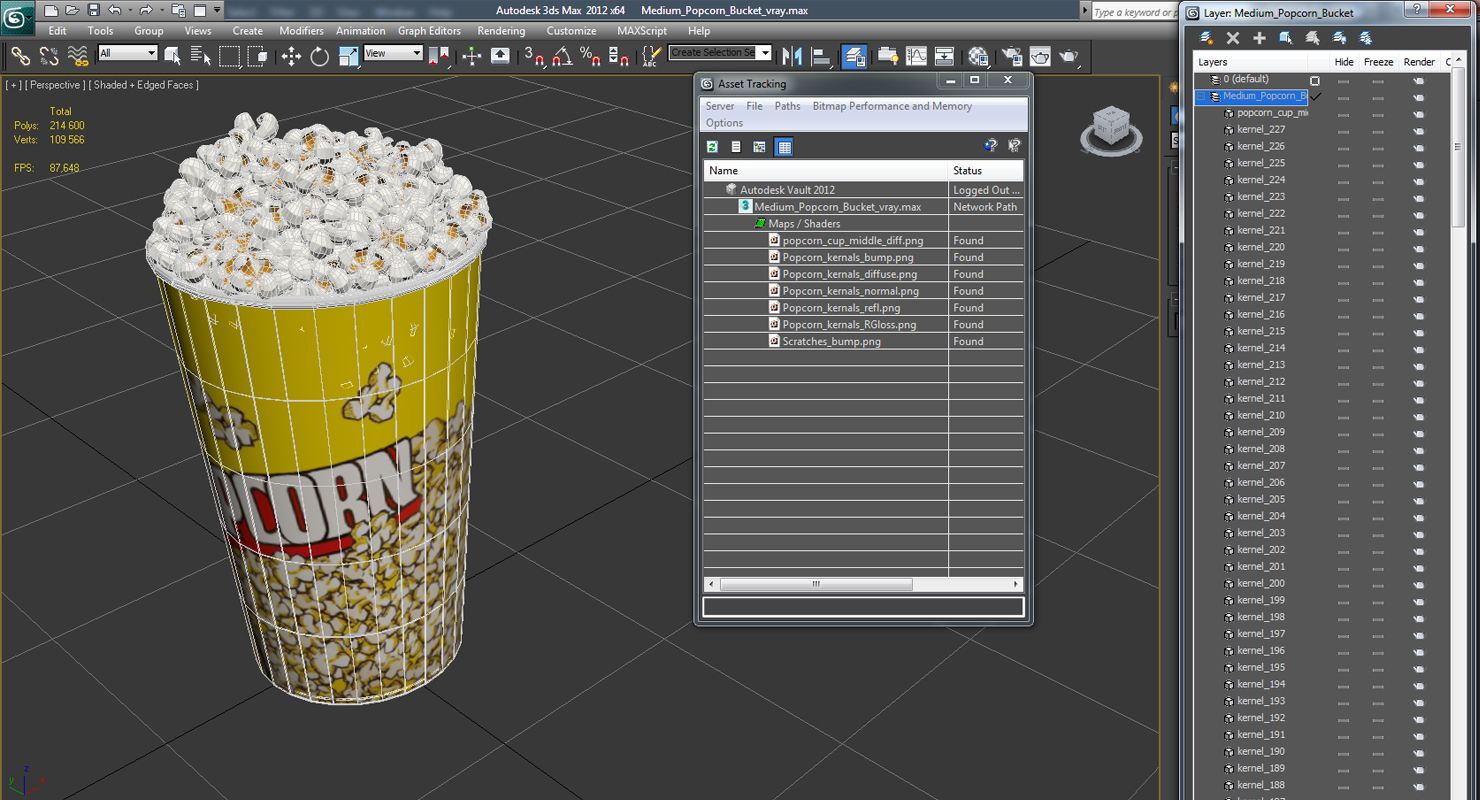Set layer 0 (default) as current via checkbox
Screen dimensions: 1480x800
pyautogui.click(x=1315, y=81)
